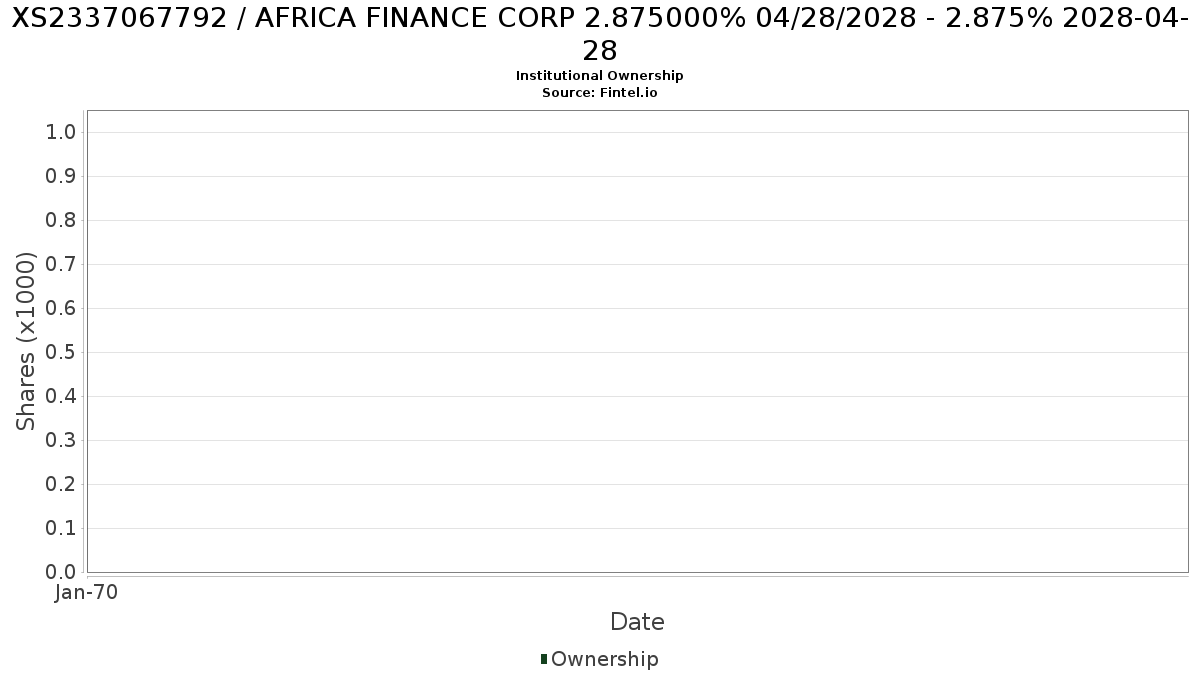Click the 0.5 y-axis tick label
The width and height of the screenshot is (1200, 675).
(61, 352)
